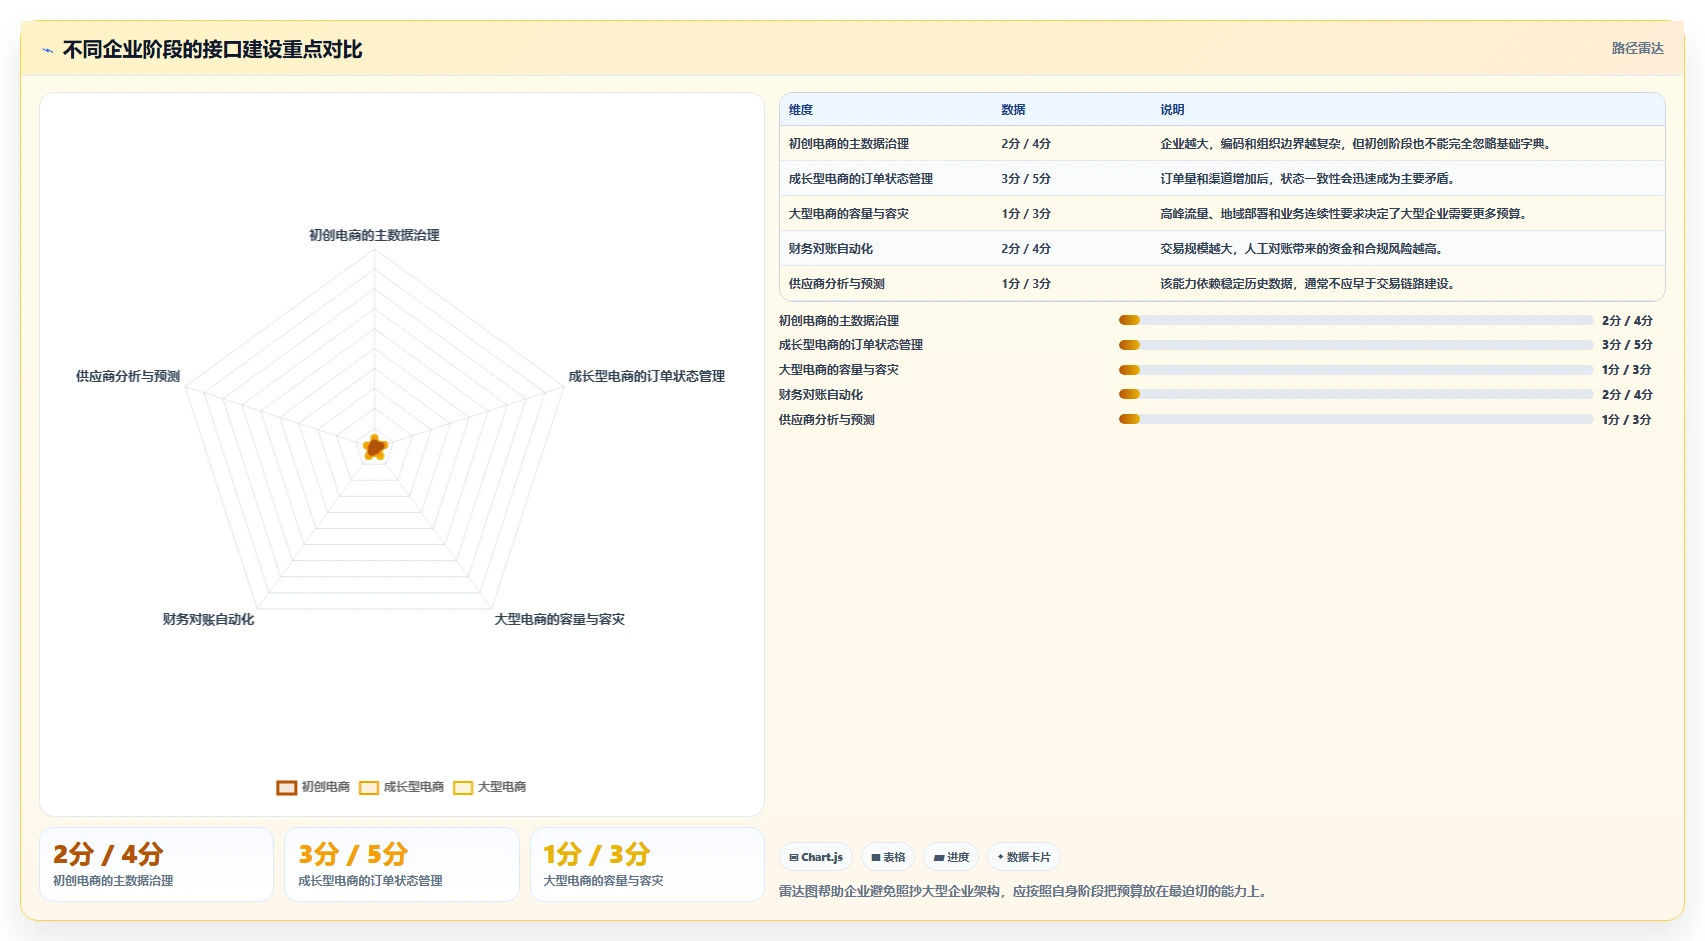Image resolution: width=1705 pixels, height=941 pixels.
Task: Open the 3分 / 5分 data card
Action: click(x=402, y=864)
